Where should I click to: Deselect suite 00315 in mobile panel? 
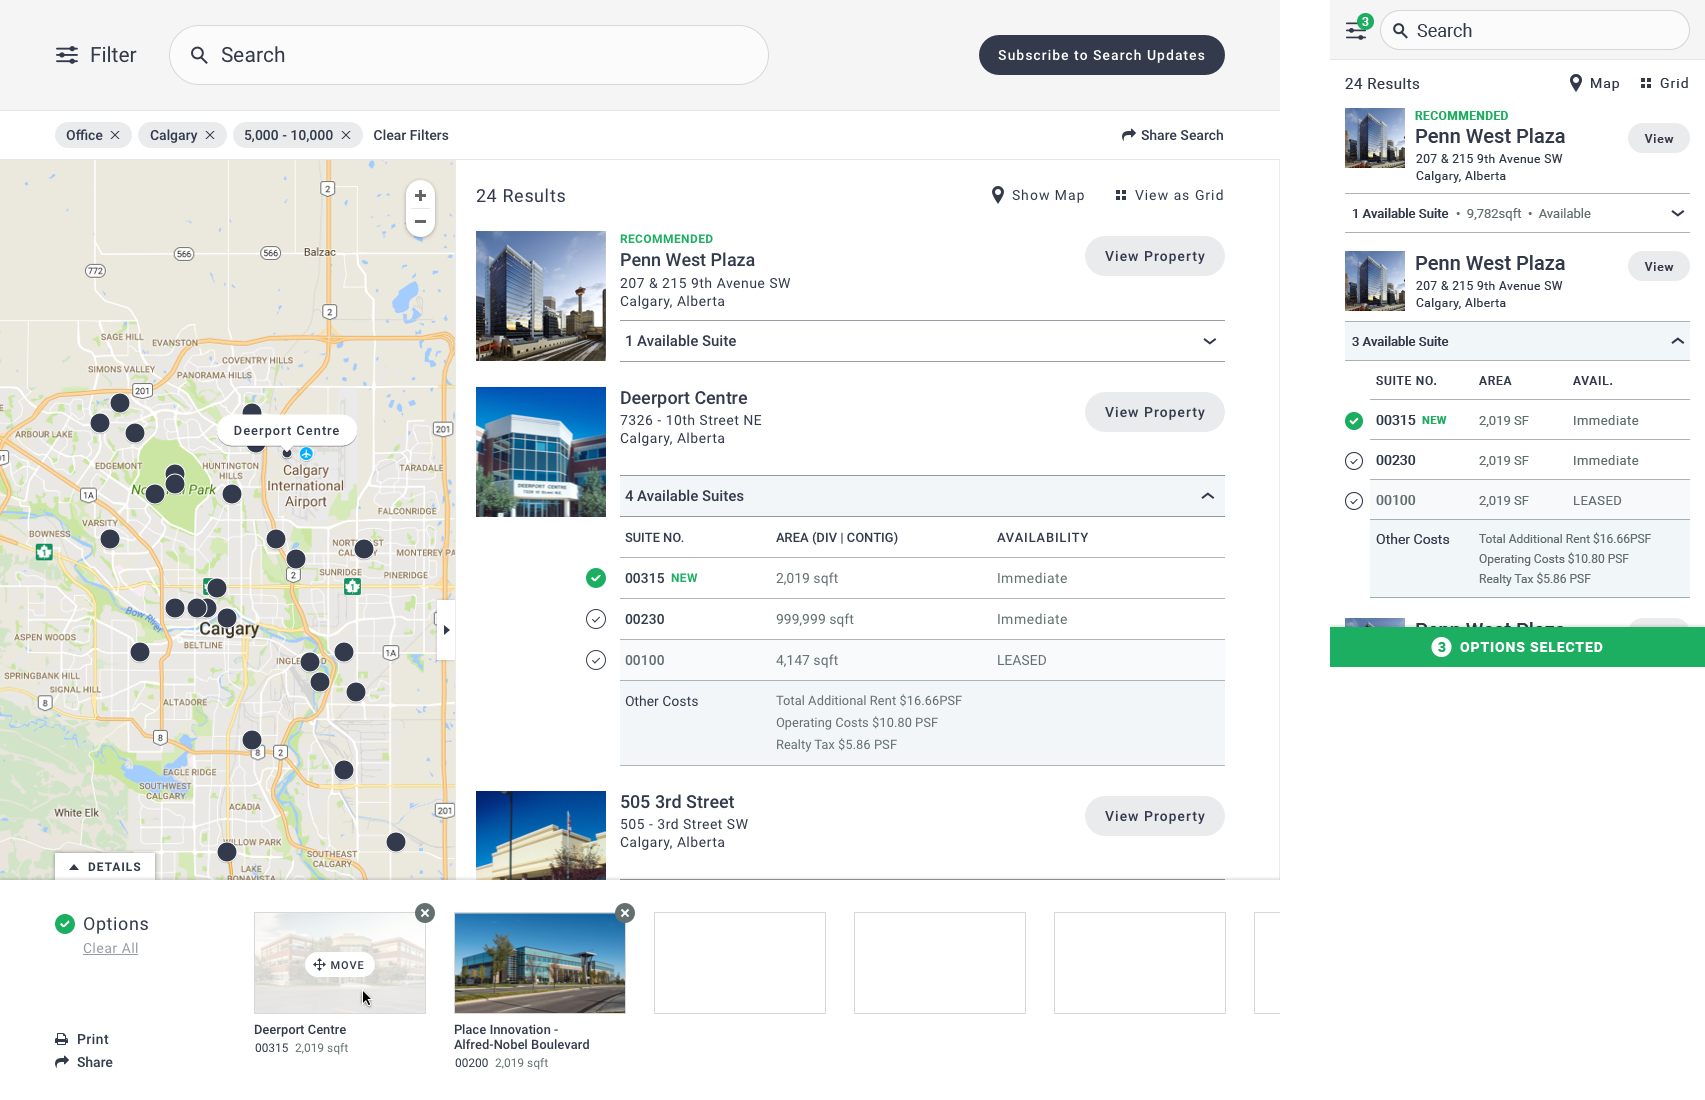[x=1354, y=421]
